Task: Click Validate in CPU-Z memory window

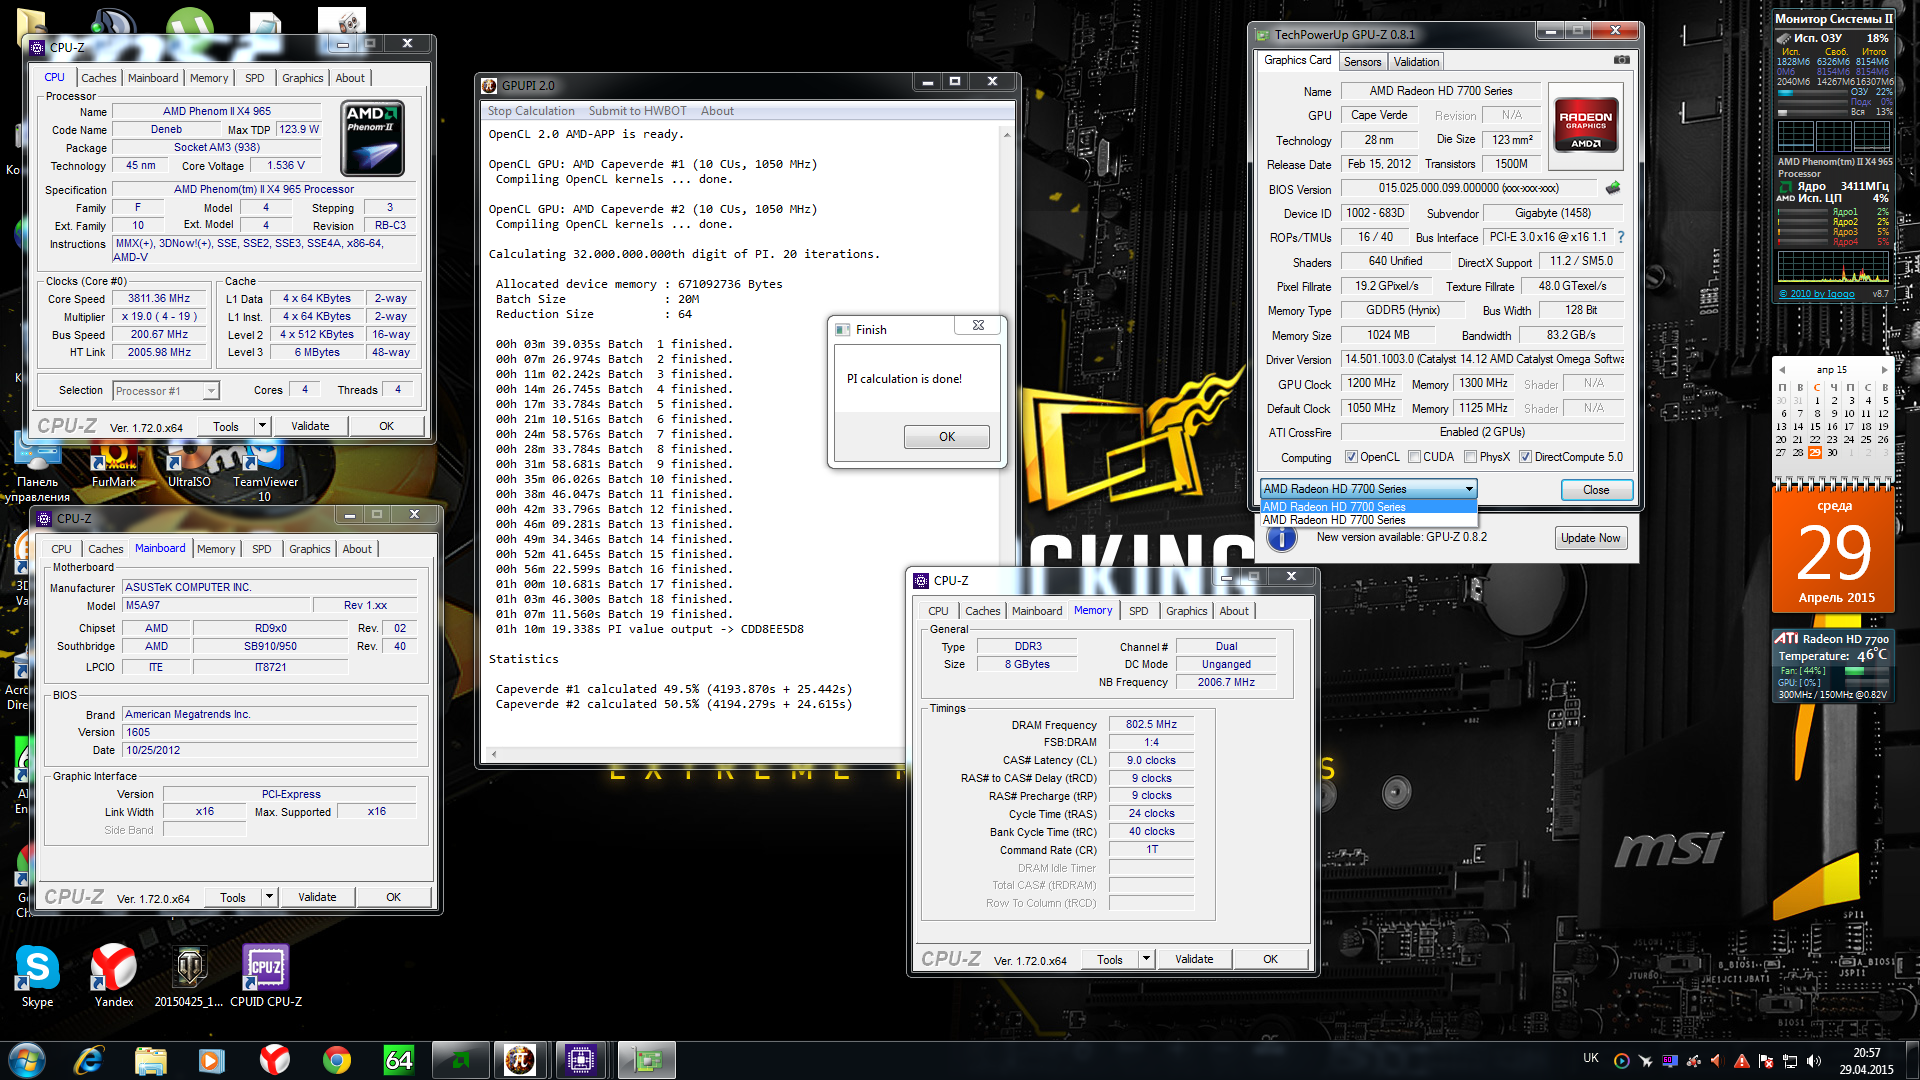Action: pyautogui.click(x=1193, y=959)
